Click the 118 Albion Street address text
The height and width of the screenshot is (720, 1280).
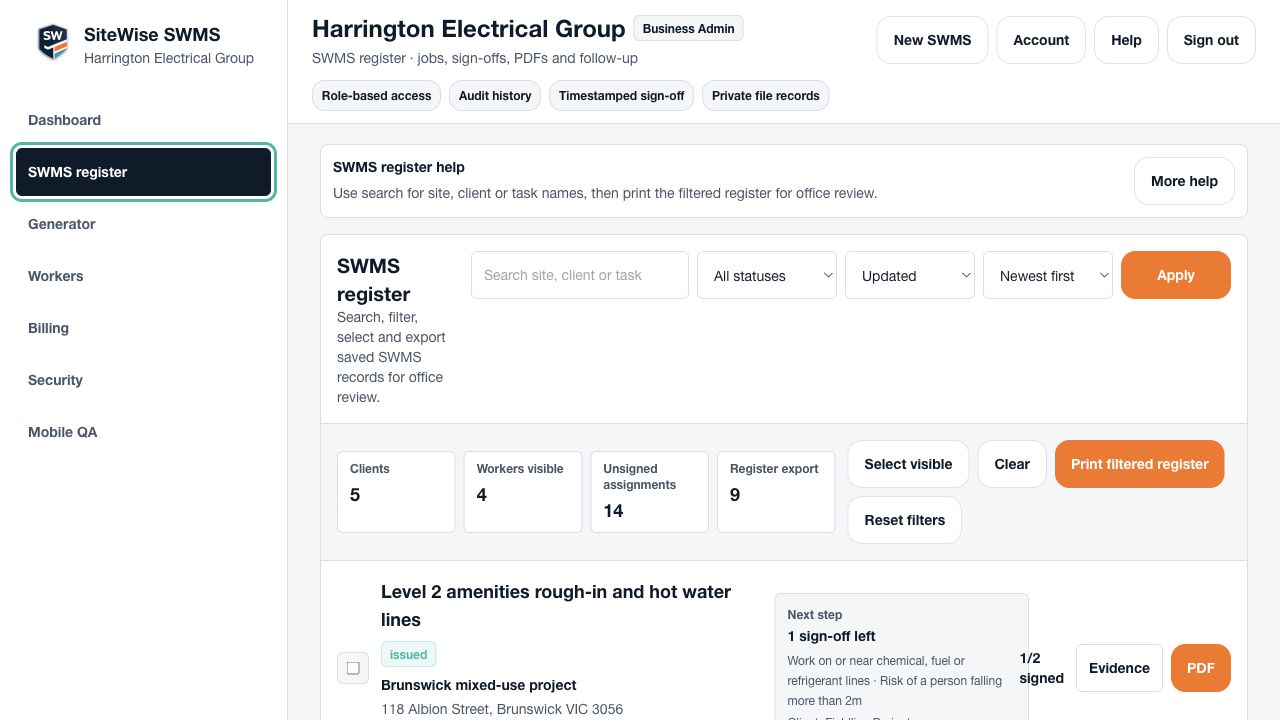502,709
